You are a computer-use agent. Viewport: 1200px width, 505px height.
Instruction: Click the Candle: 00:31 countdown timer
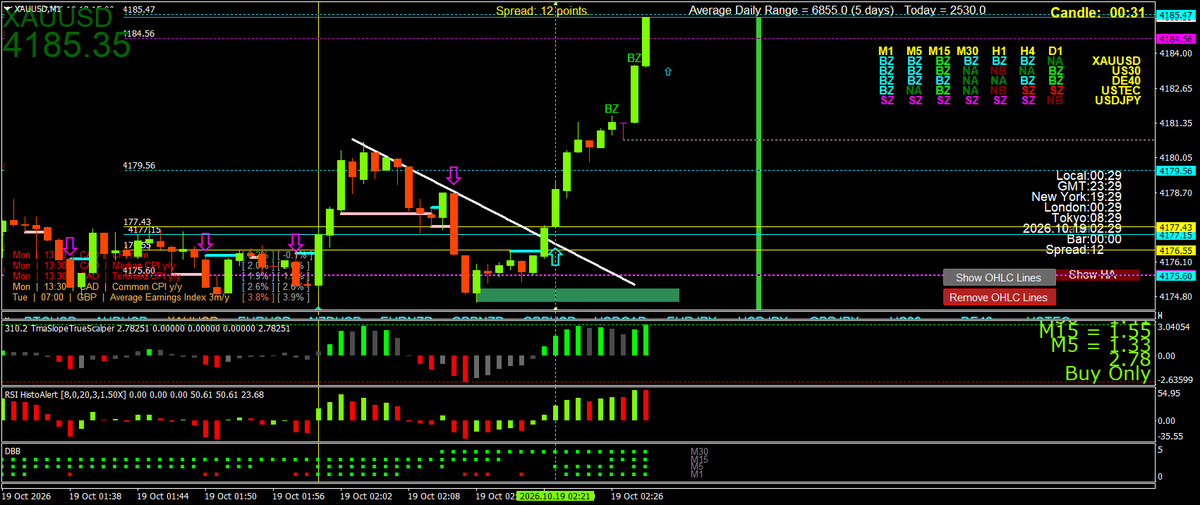[1097, 13]
